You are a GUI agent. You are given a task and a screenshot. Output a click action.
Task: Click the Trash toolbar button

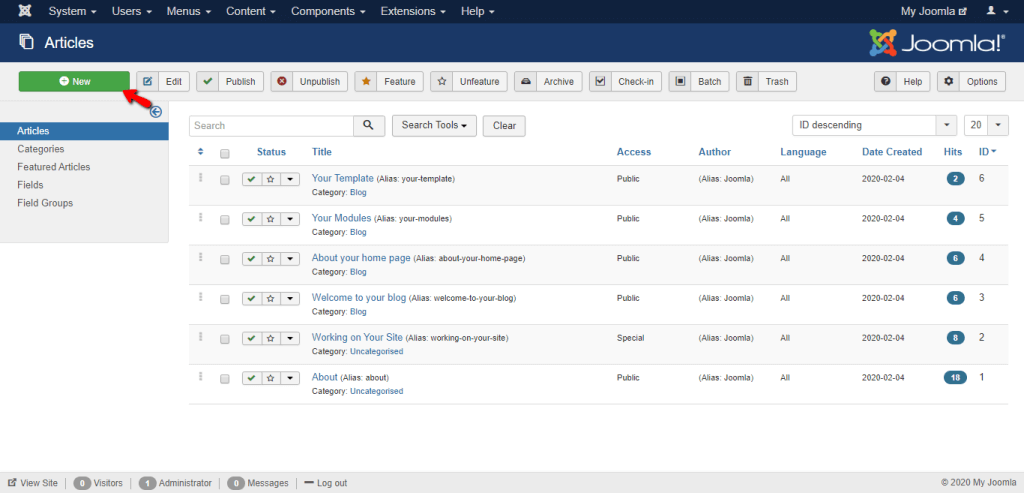coord(766,82)
